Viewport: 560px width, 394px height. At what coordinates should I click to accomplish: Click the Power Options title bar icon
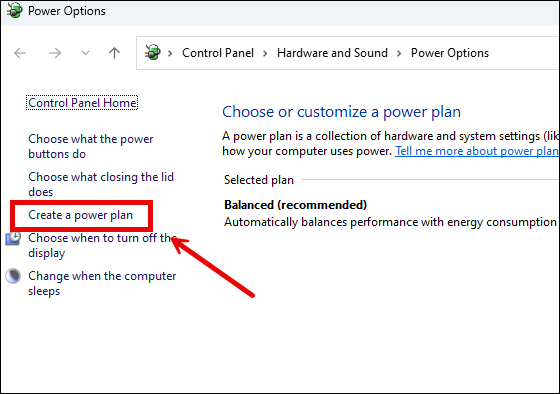[15, 10]
